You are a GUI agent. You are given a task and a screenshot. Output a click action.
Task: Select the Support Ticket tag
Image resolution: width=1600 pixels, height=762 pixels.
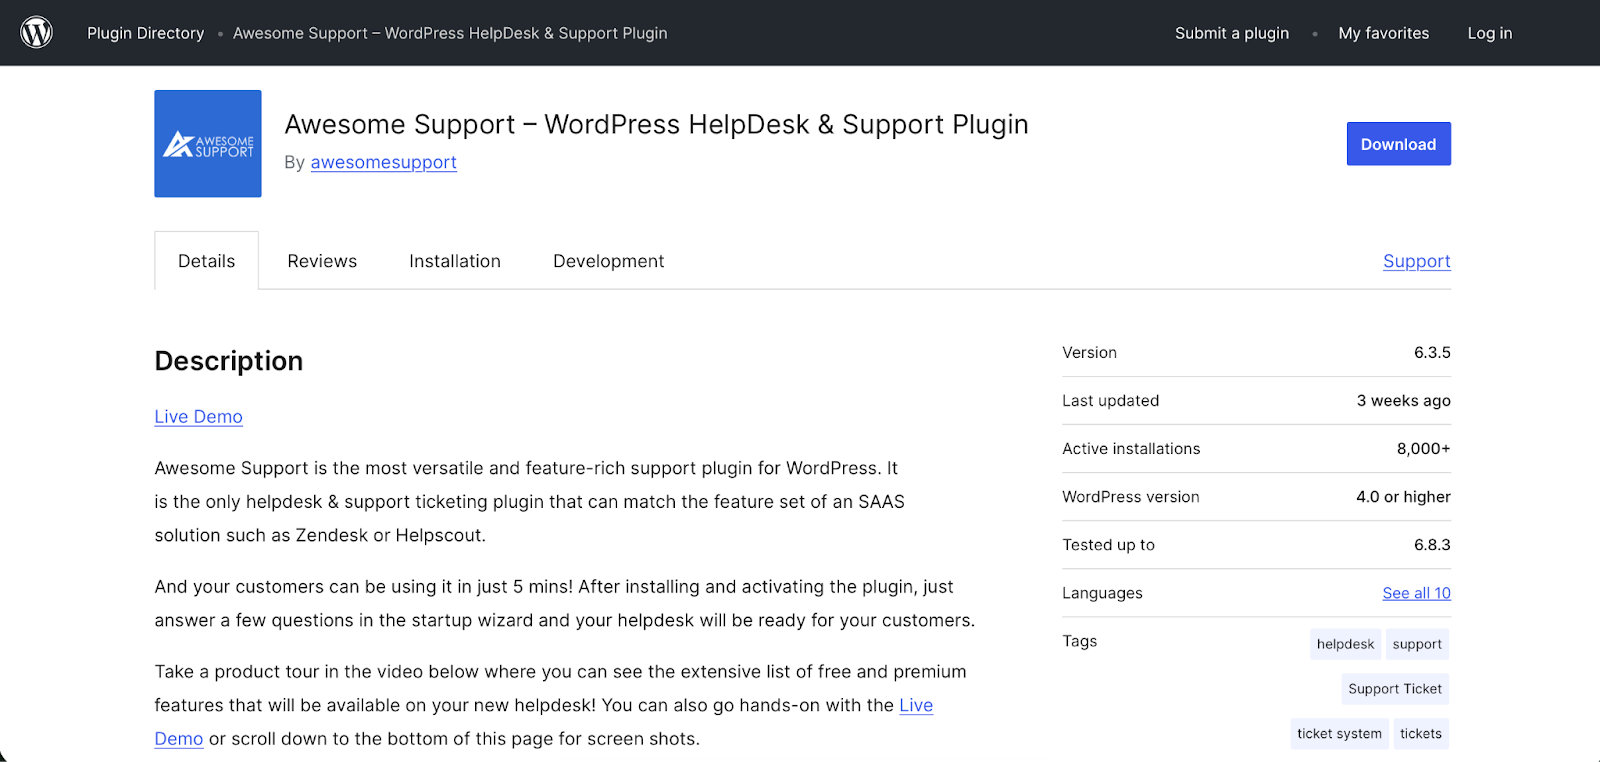point(1395,689)
